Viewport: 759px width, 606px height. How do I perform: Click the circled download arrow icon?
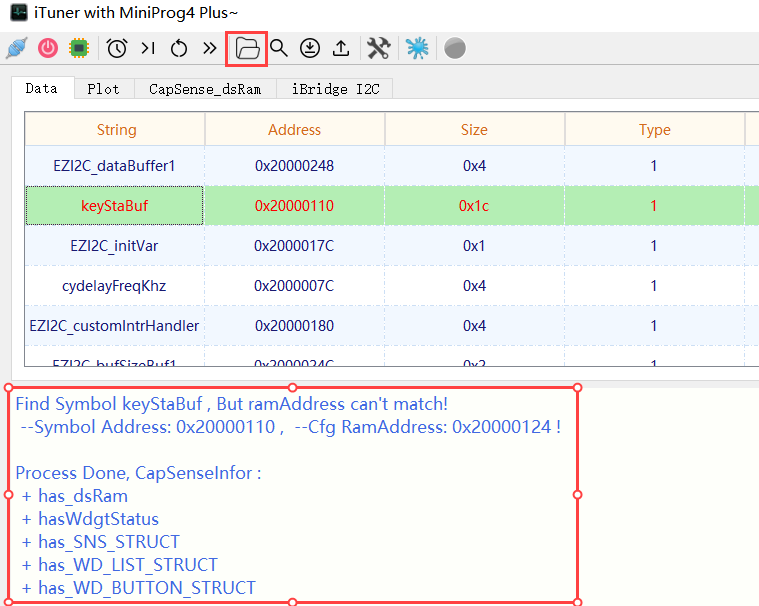310,48
